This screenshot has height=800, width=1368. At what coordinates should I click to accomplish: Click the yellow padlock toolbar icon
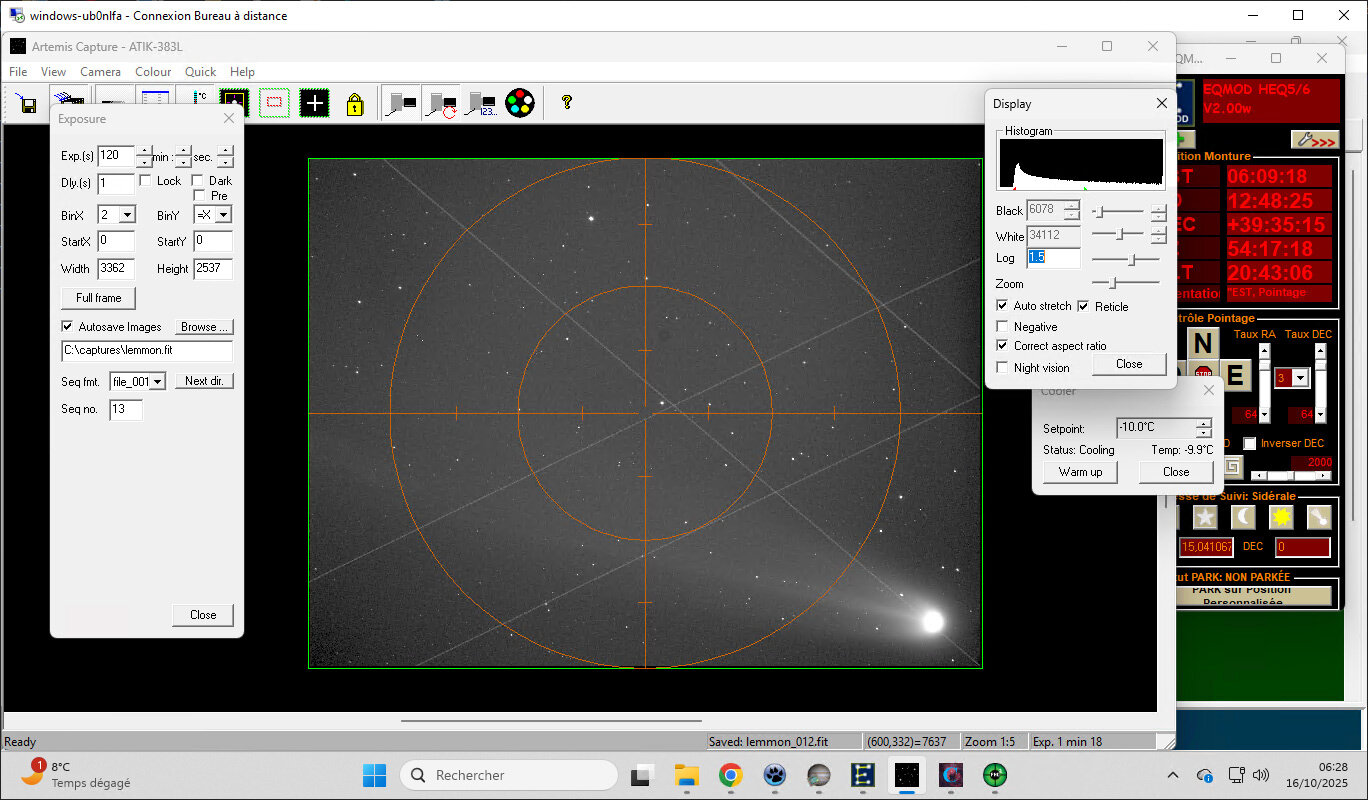355,104
